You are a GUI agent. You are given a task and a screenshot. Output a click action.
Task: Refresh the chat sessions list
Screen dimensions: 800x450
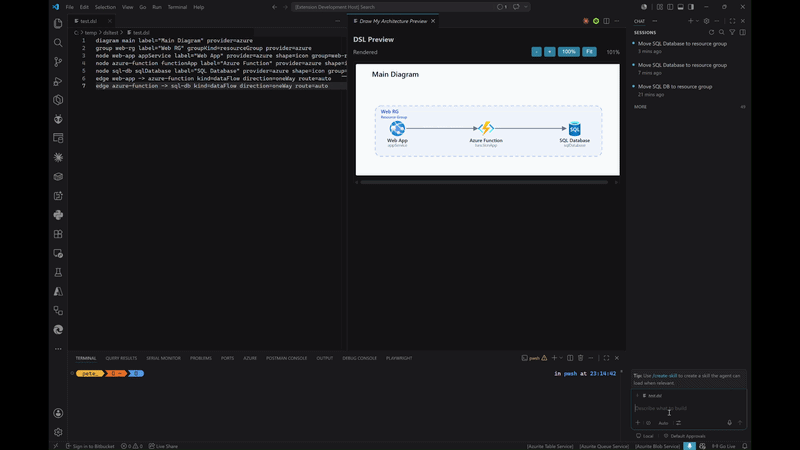point(711,32)
